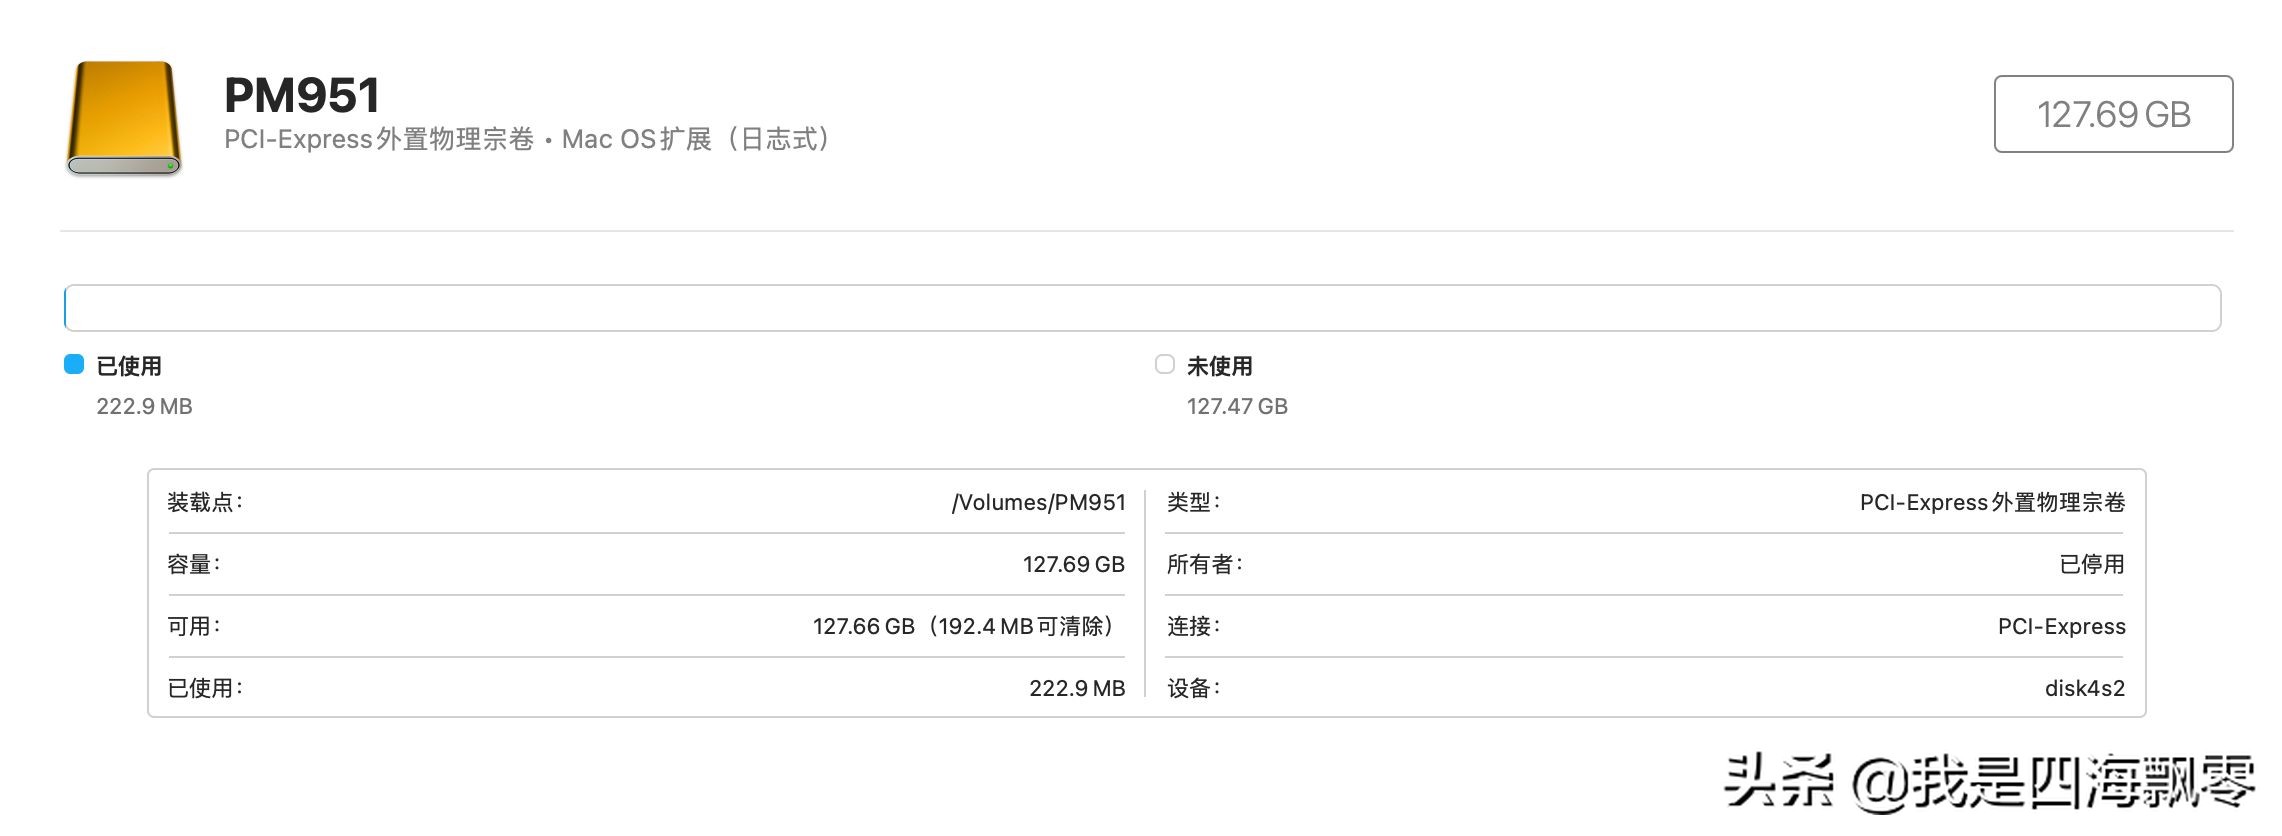Click the 127.69 GB capacity badge
Screen dimensions: 2282x836
pyautogui.click(x=2111, y=113)
